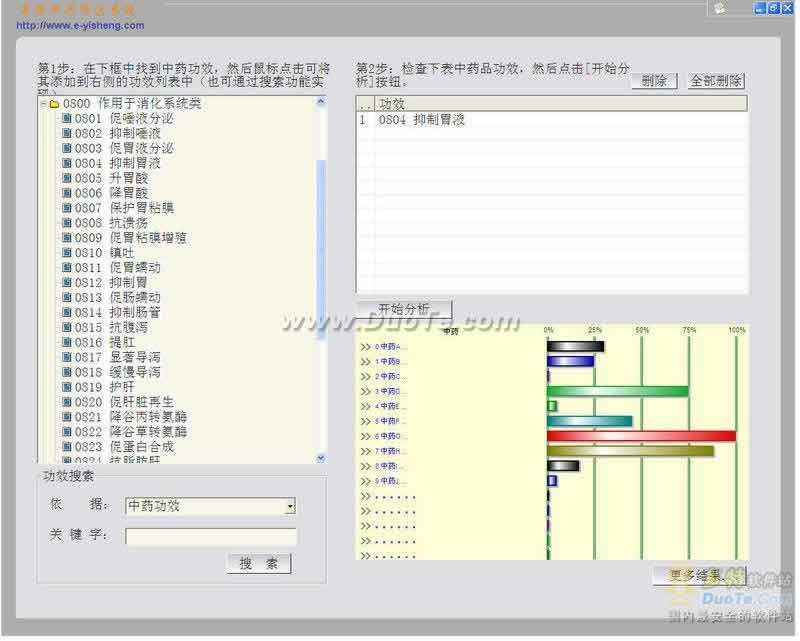Click the icon beside 0815 抗腹泻
This screenshot has width=800, height=641.
click(x=66, y=327)
